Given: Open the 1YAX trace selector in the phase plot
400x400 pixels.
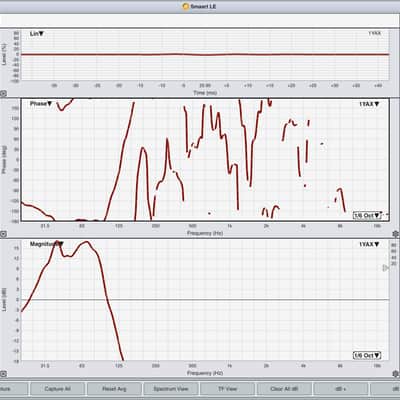Looking at the screenshot, I should (369, 104).
